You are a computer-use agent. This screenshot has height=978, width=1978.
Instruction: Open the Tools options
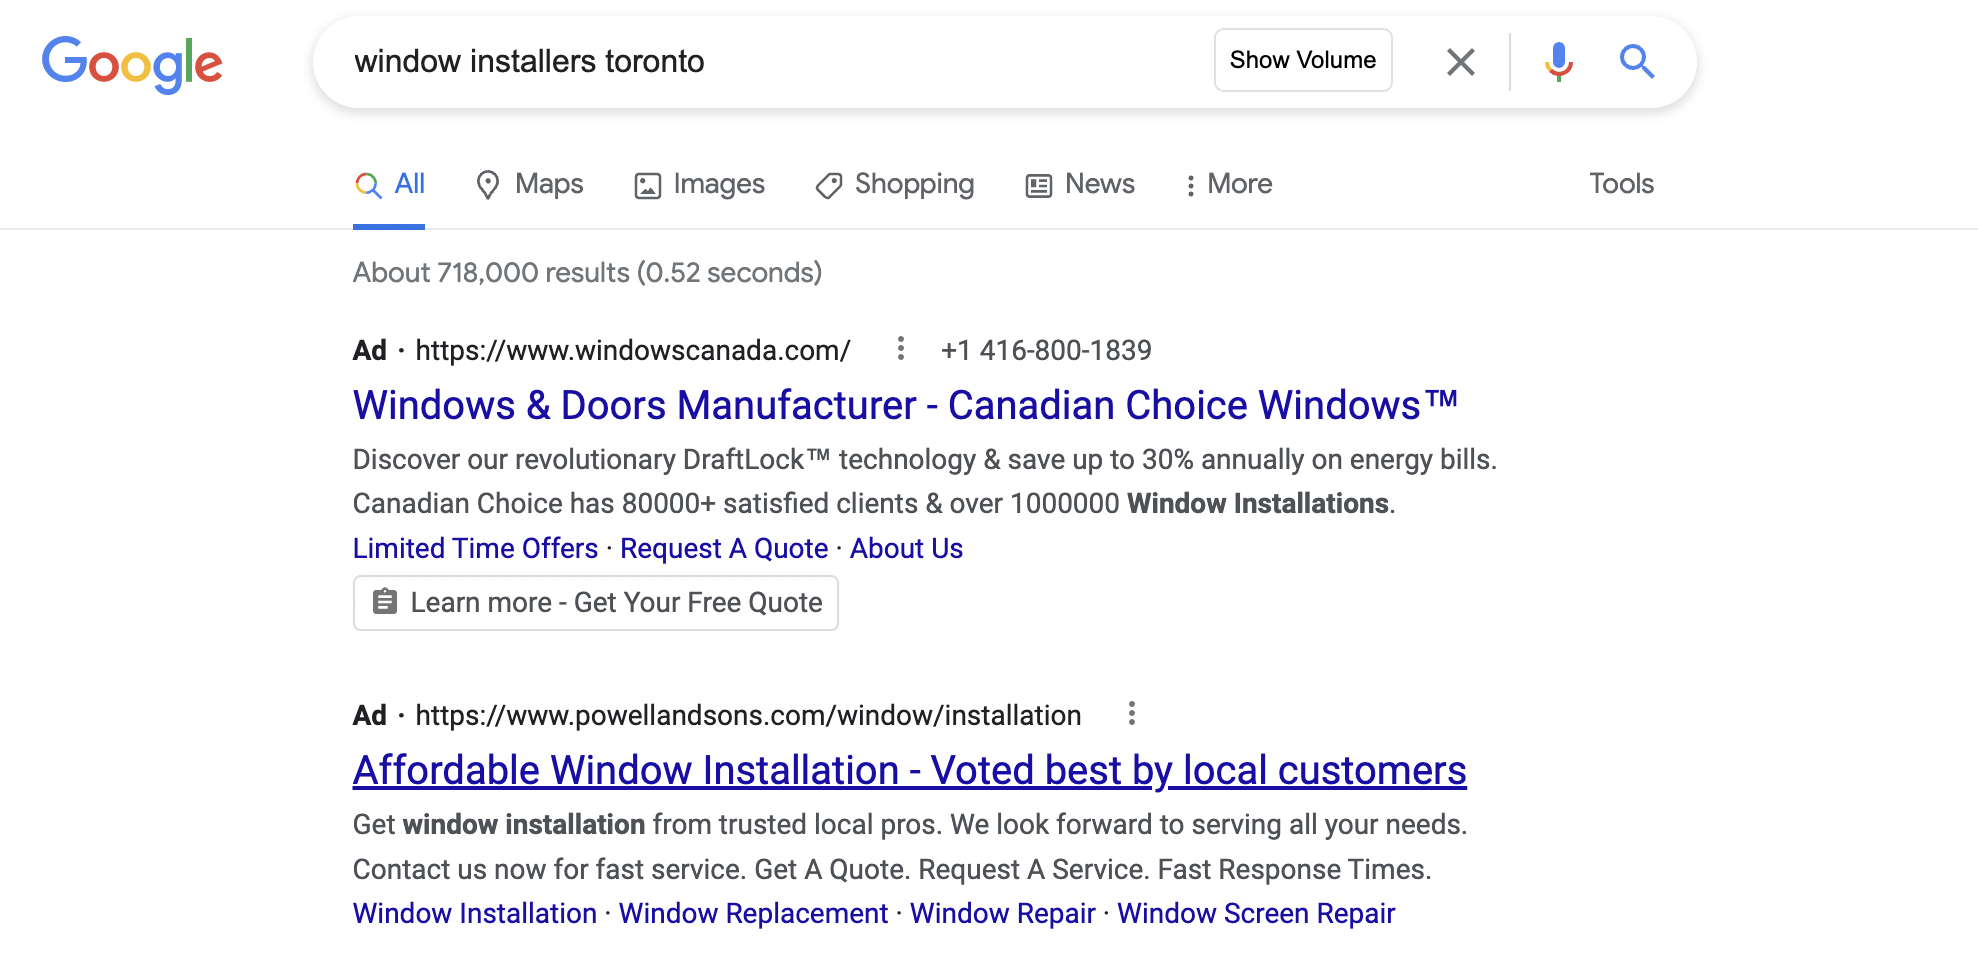1621,184
